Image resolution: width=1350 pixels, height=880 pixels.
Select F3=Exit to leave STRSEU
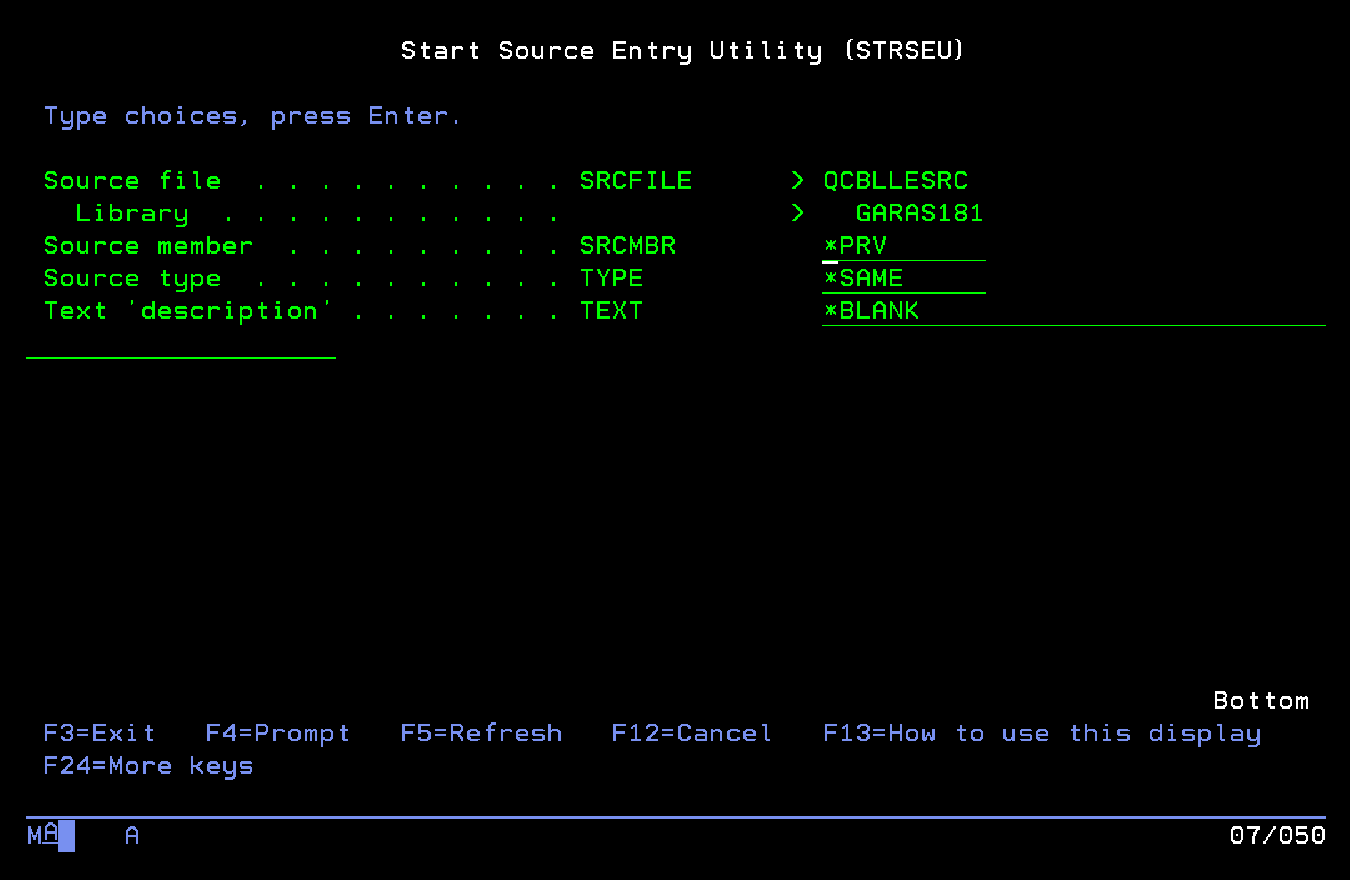tap(98, 733)
